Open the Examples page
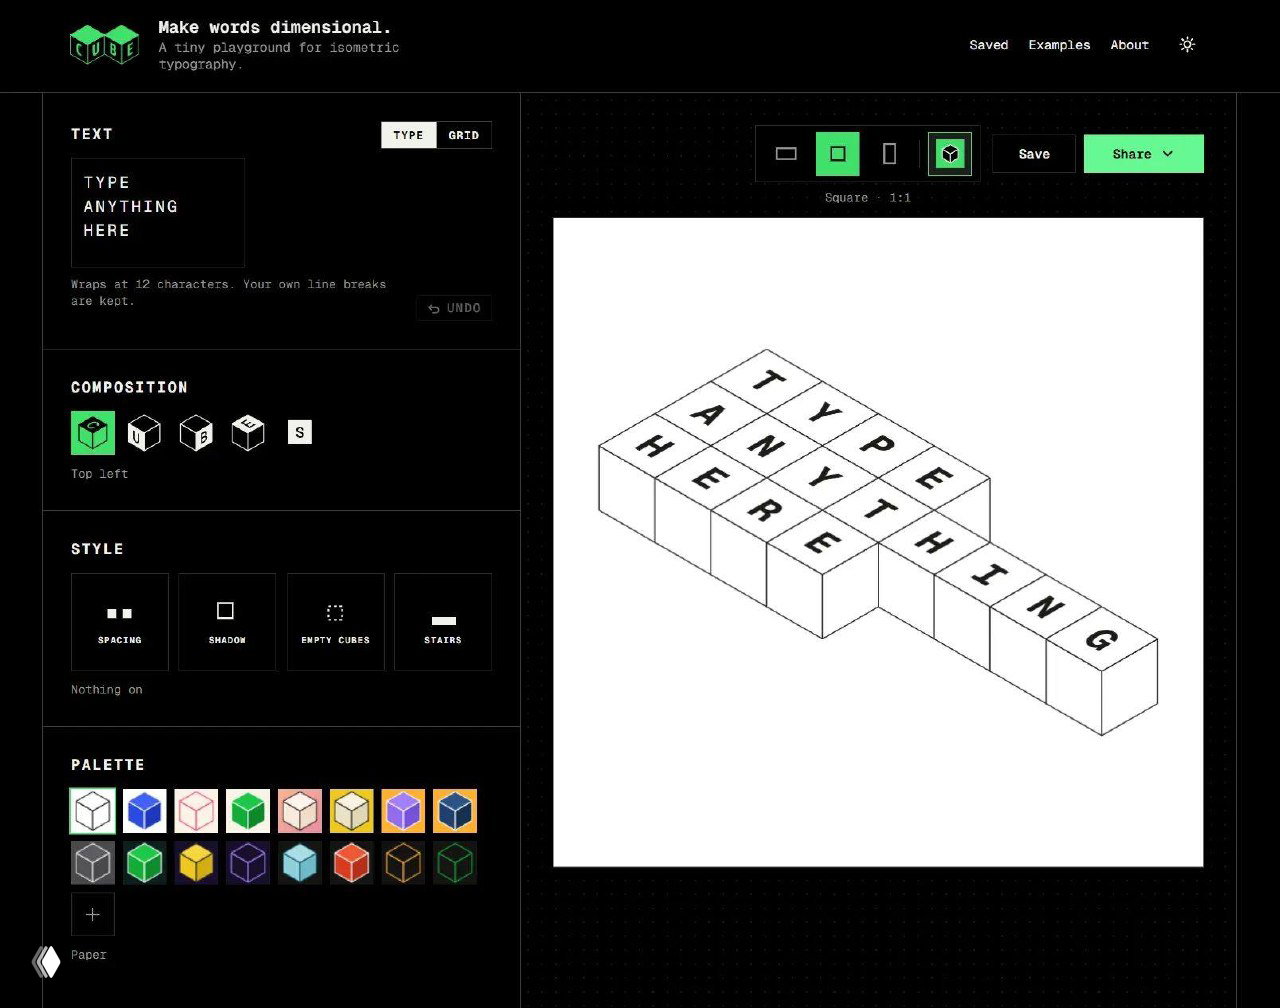Viewport: 1280px width, 1008px height. [1059, 45]
